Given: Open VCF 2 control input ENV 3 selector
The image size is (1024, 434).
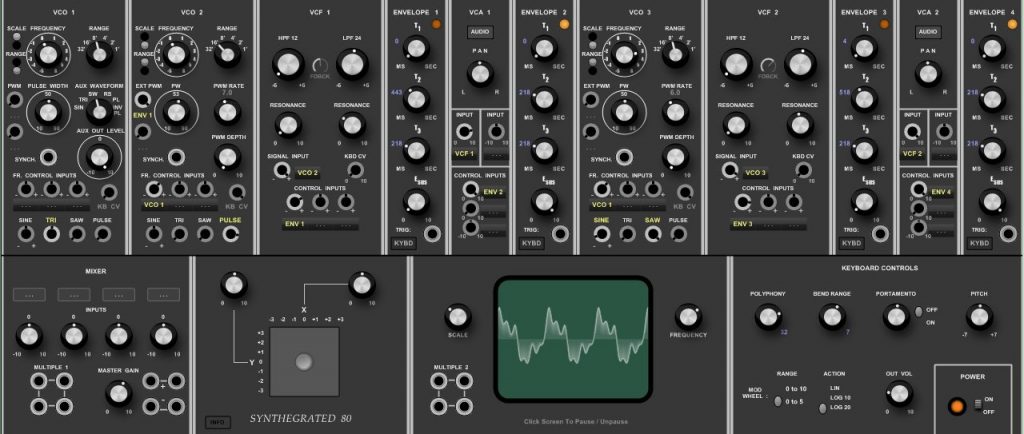Looking at the screenshot, I should click(743, 225).
